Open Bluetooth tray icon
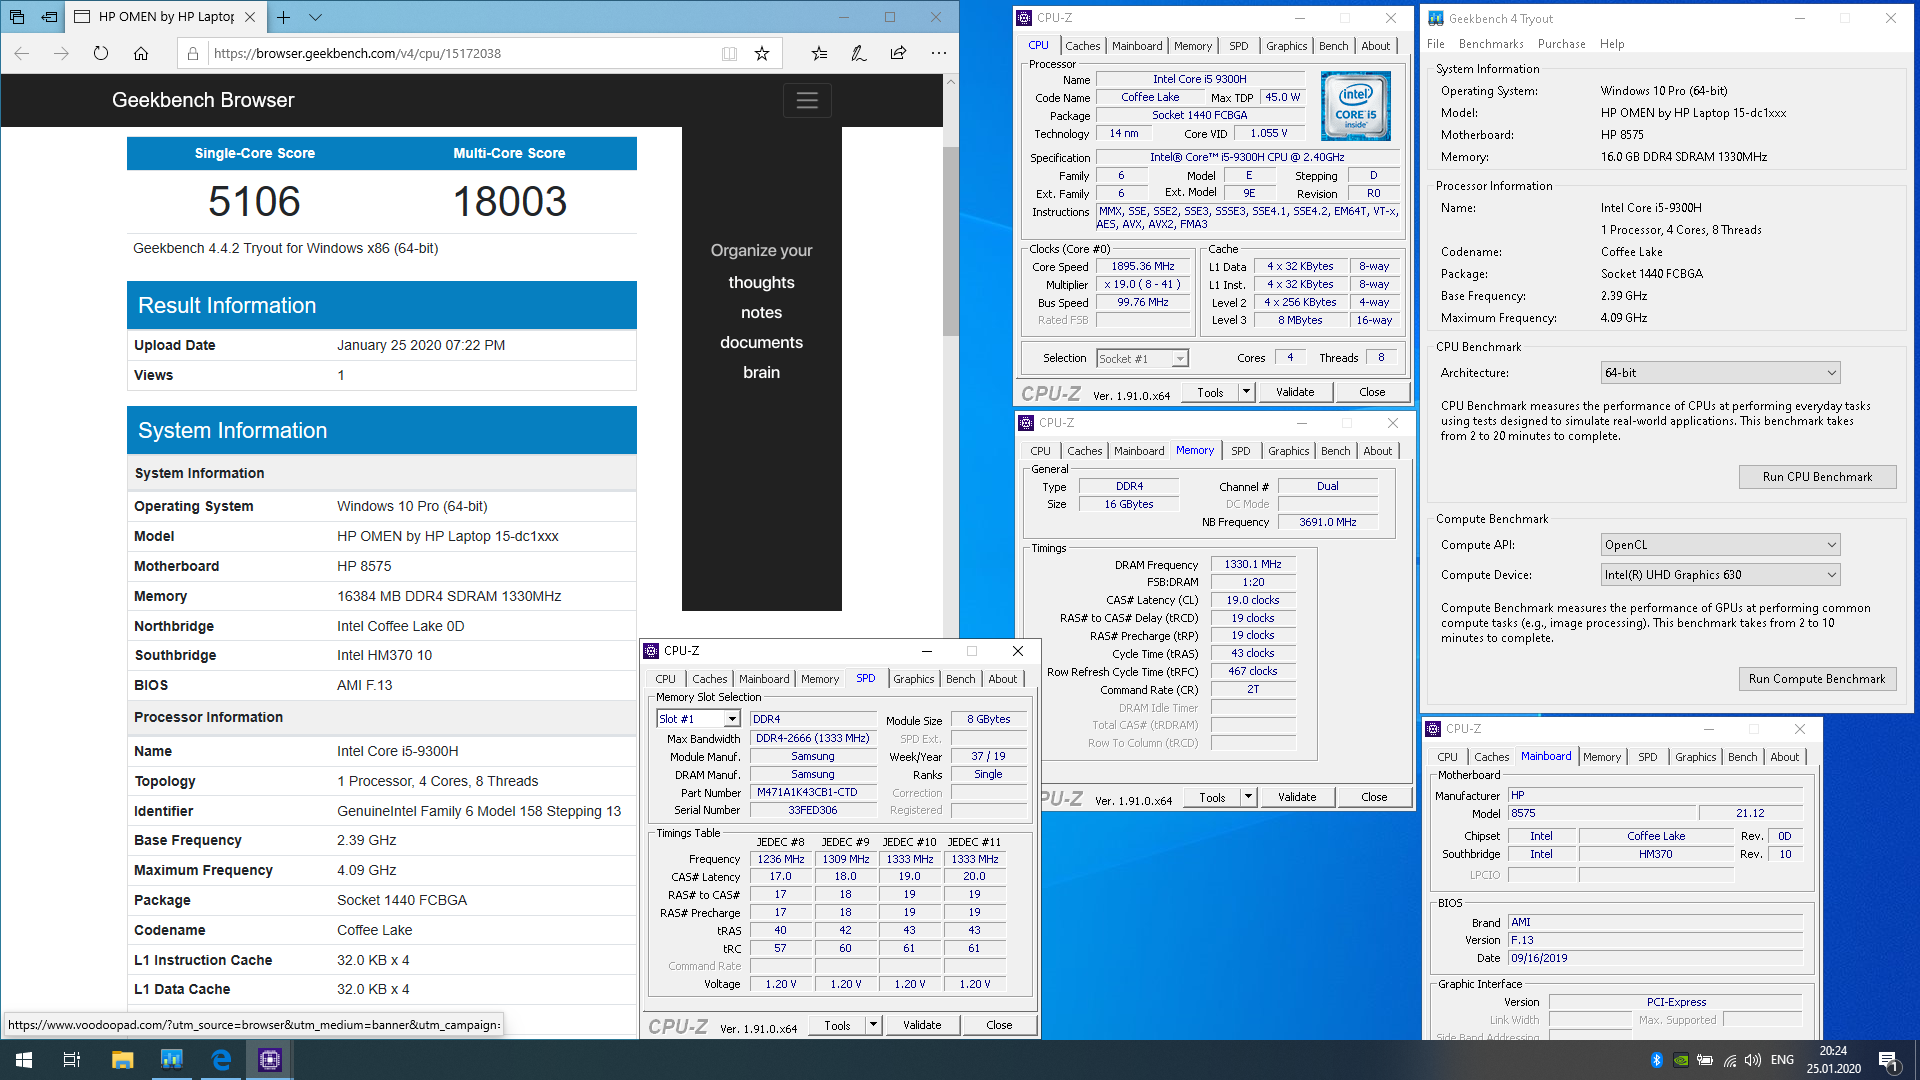 [x=1657, y=1060]
